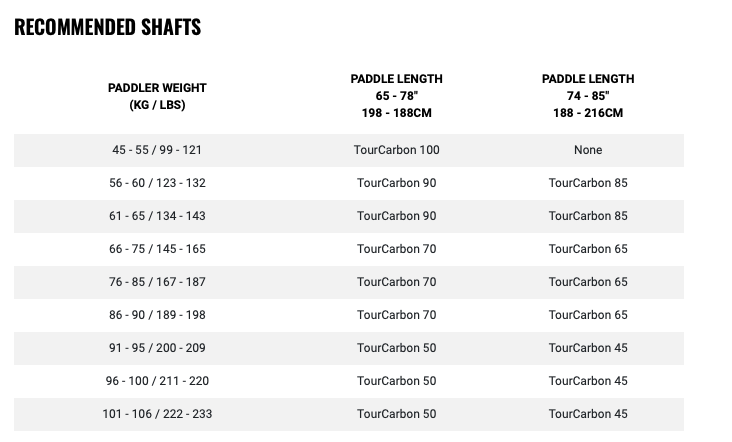Click TourCarbon 45 in the 101 - 106 row
Screen dimensions: 732x442
pyautogui.click(x=588, y=414)
